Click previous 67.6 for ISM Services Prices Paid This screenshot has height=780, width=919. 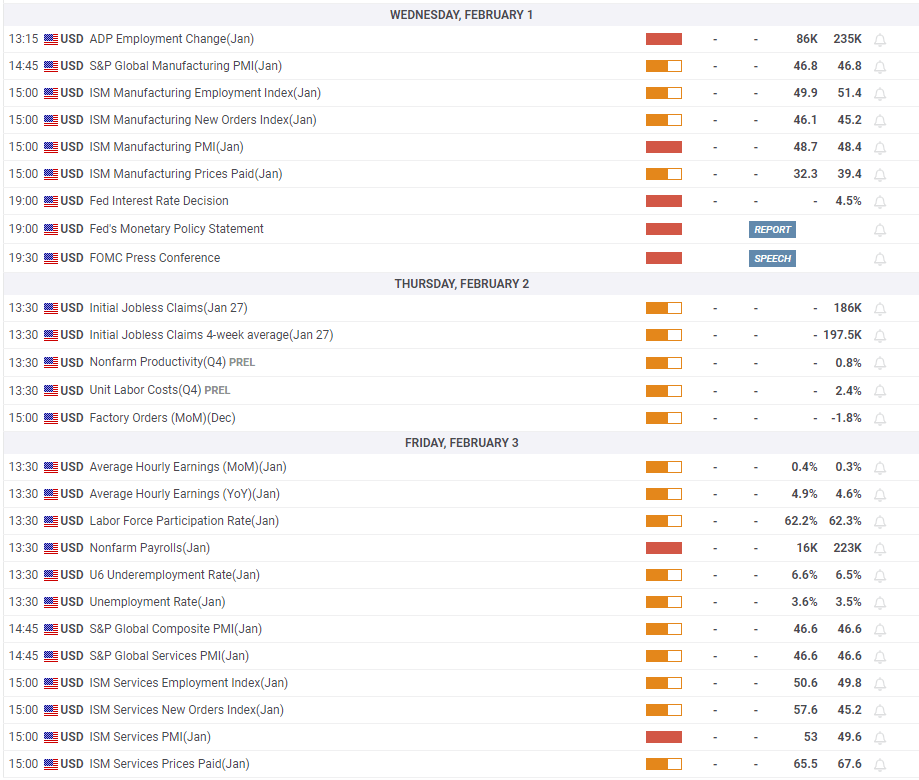pyautogui.click(x=849, y=764)
